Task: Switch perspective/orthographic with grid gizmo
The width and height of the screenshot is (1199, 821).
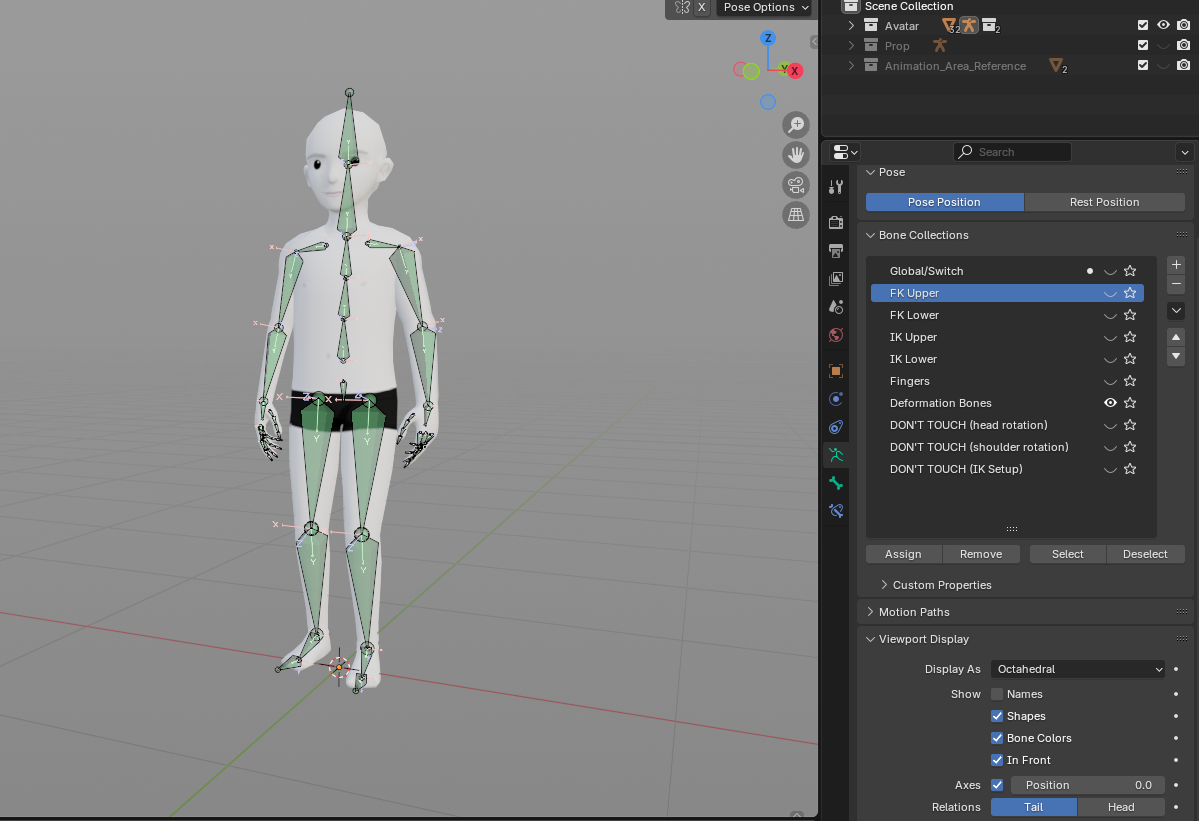Action: click(796, 214)
